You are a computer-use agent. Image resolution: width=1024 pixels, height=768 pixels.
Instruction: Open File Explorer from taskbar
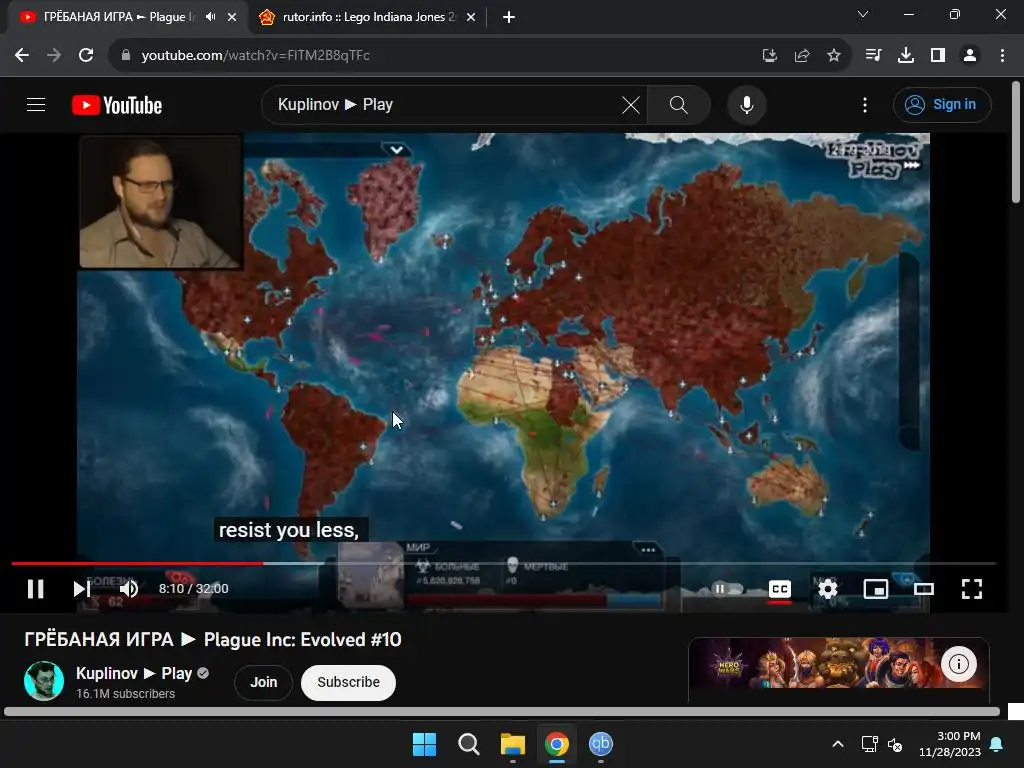click(513, 744)
